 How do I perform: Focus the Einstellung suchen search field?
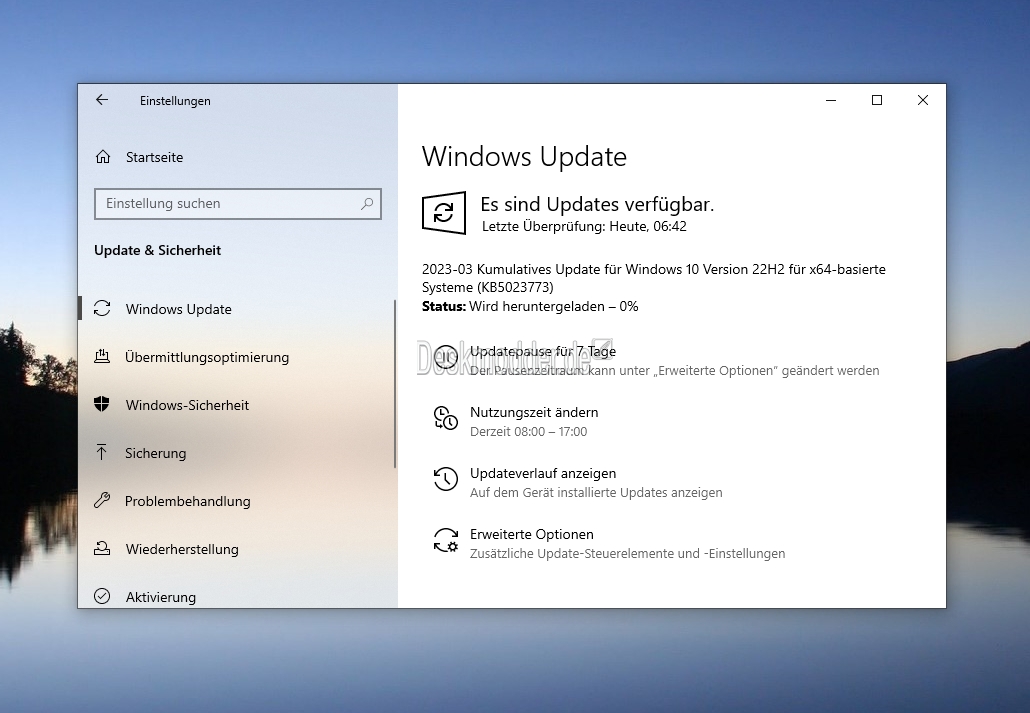click(238, 204)
